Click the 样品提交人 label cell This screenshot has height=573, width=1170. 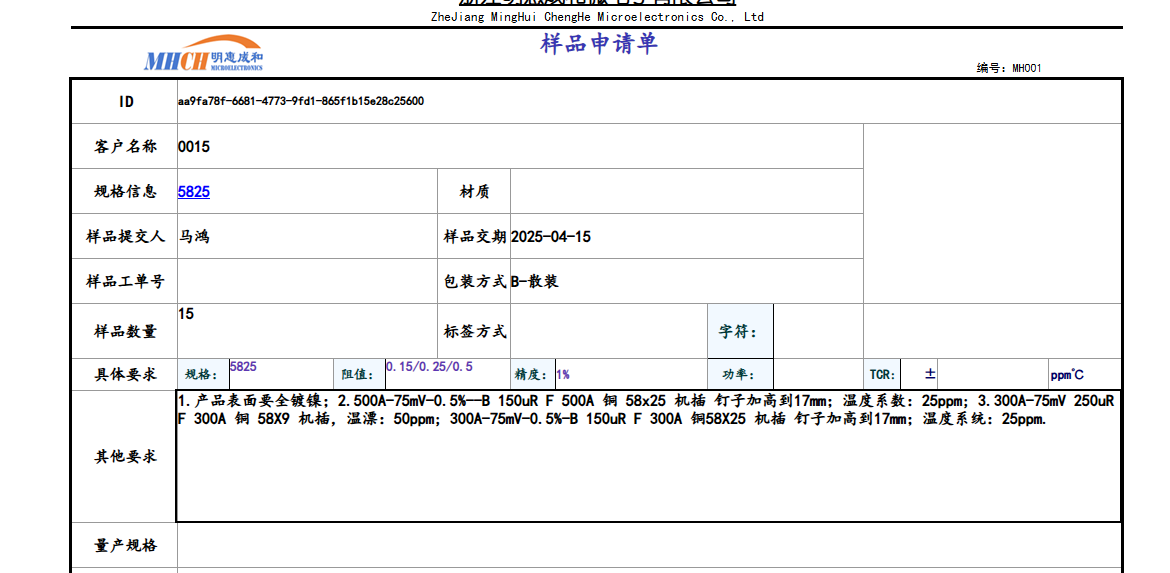pos(125,237)
